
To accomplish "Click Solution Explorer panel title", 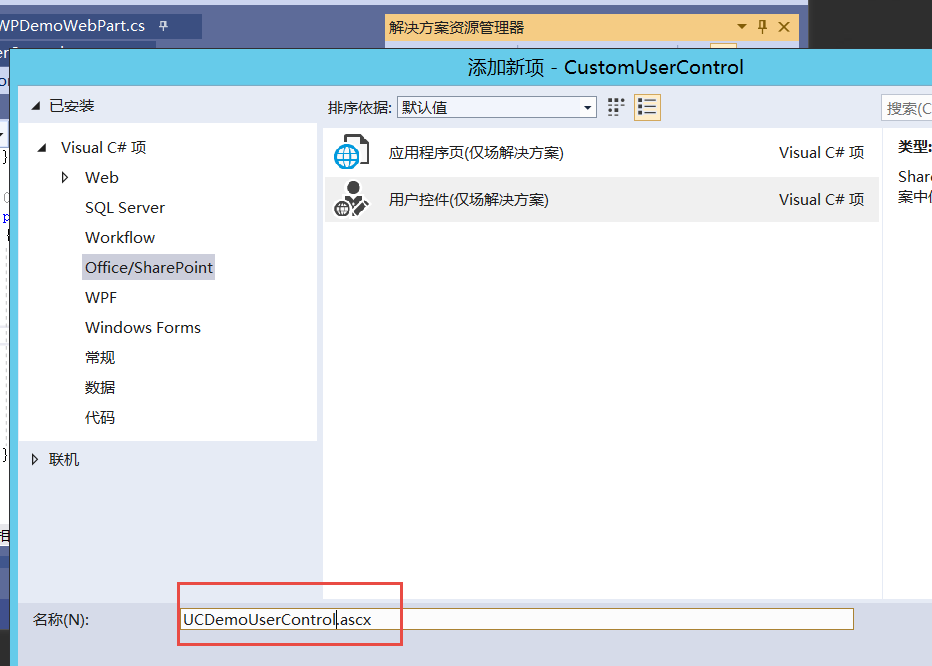I will [x=456, y=27].
